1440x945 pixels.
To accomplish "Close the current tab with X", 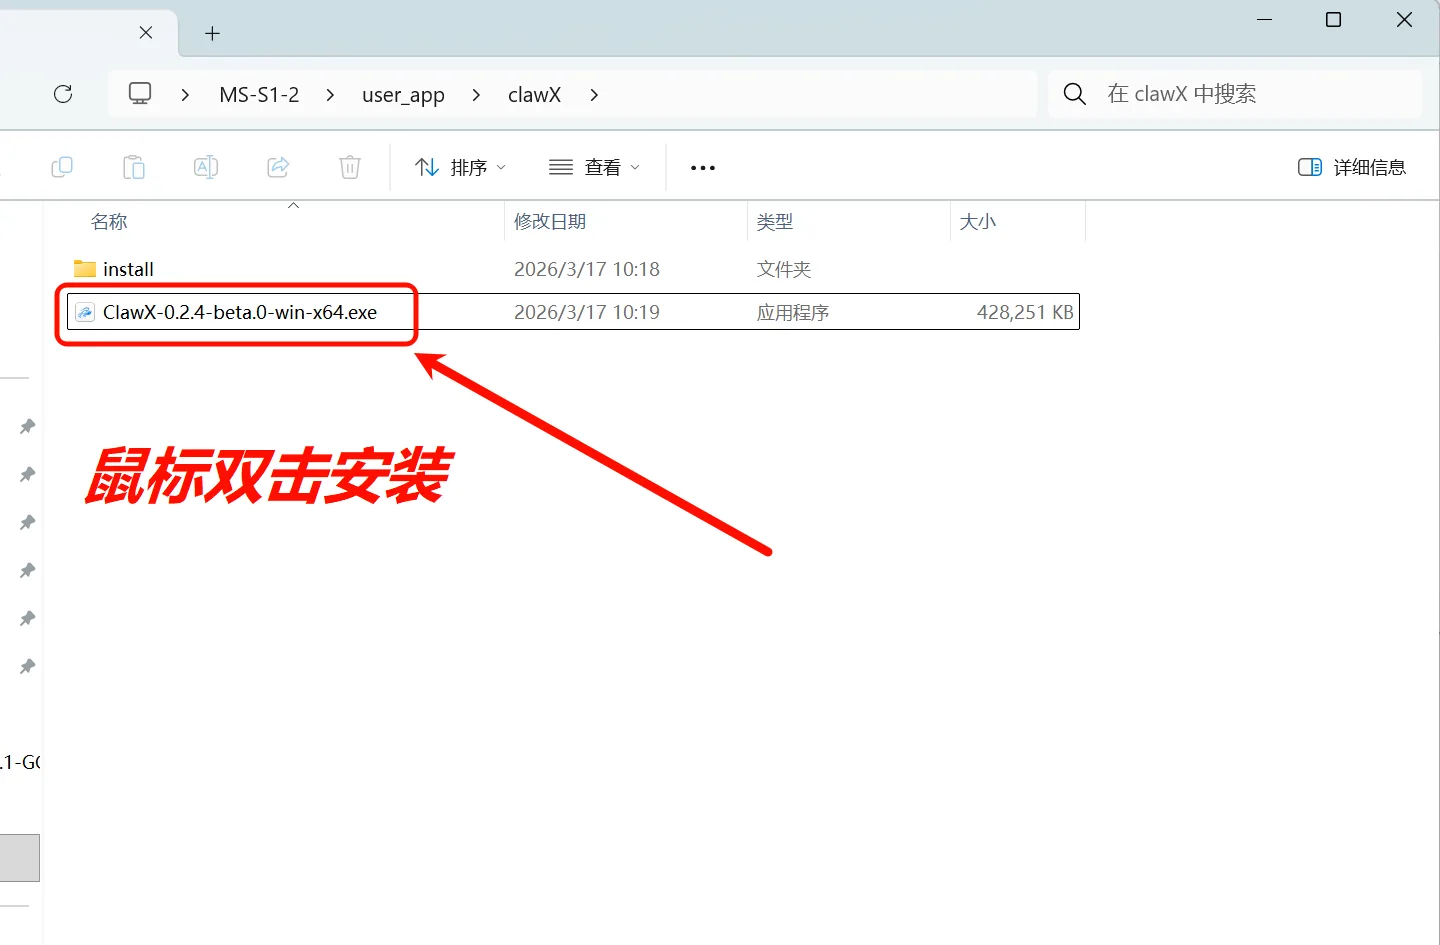I will point(146,33).
